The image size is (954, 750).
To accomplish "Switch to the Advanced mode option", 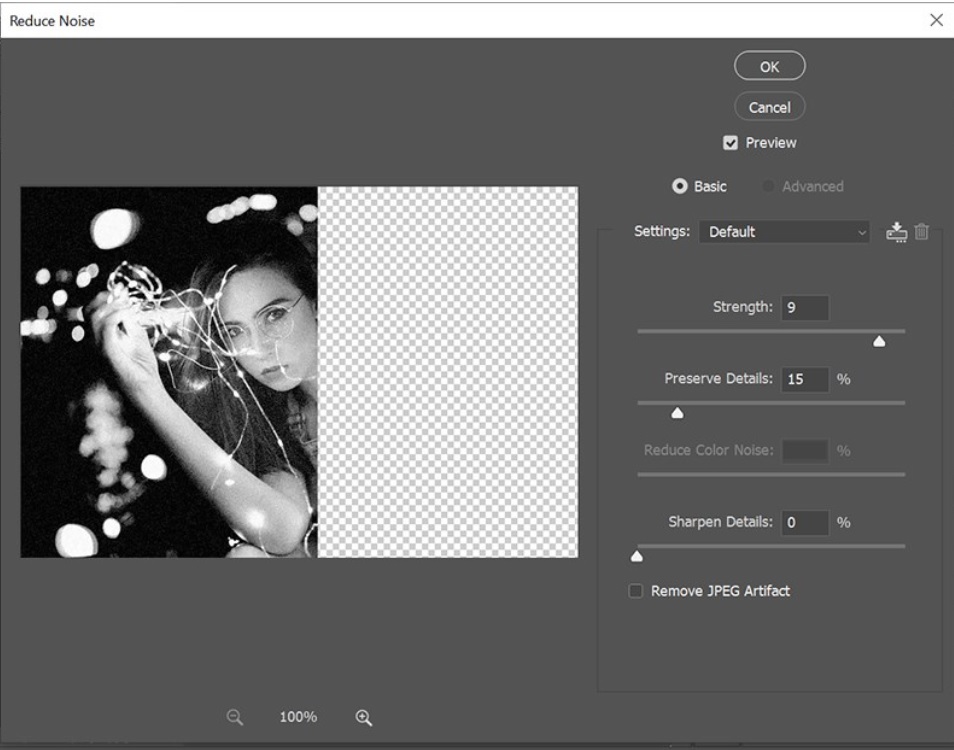I will coord(768,187).
